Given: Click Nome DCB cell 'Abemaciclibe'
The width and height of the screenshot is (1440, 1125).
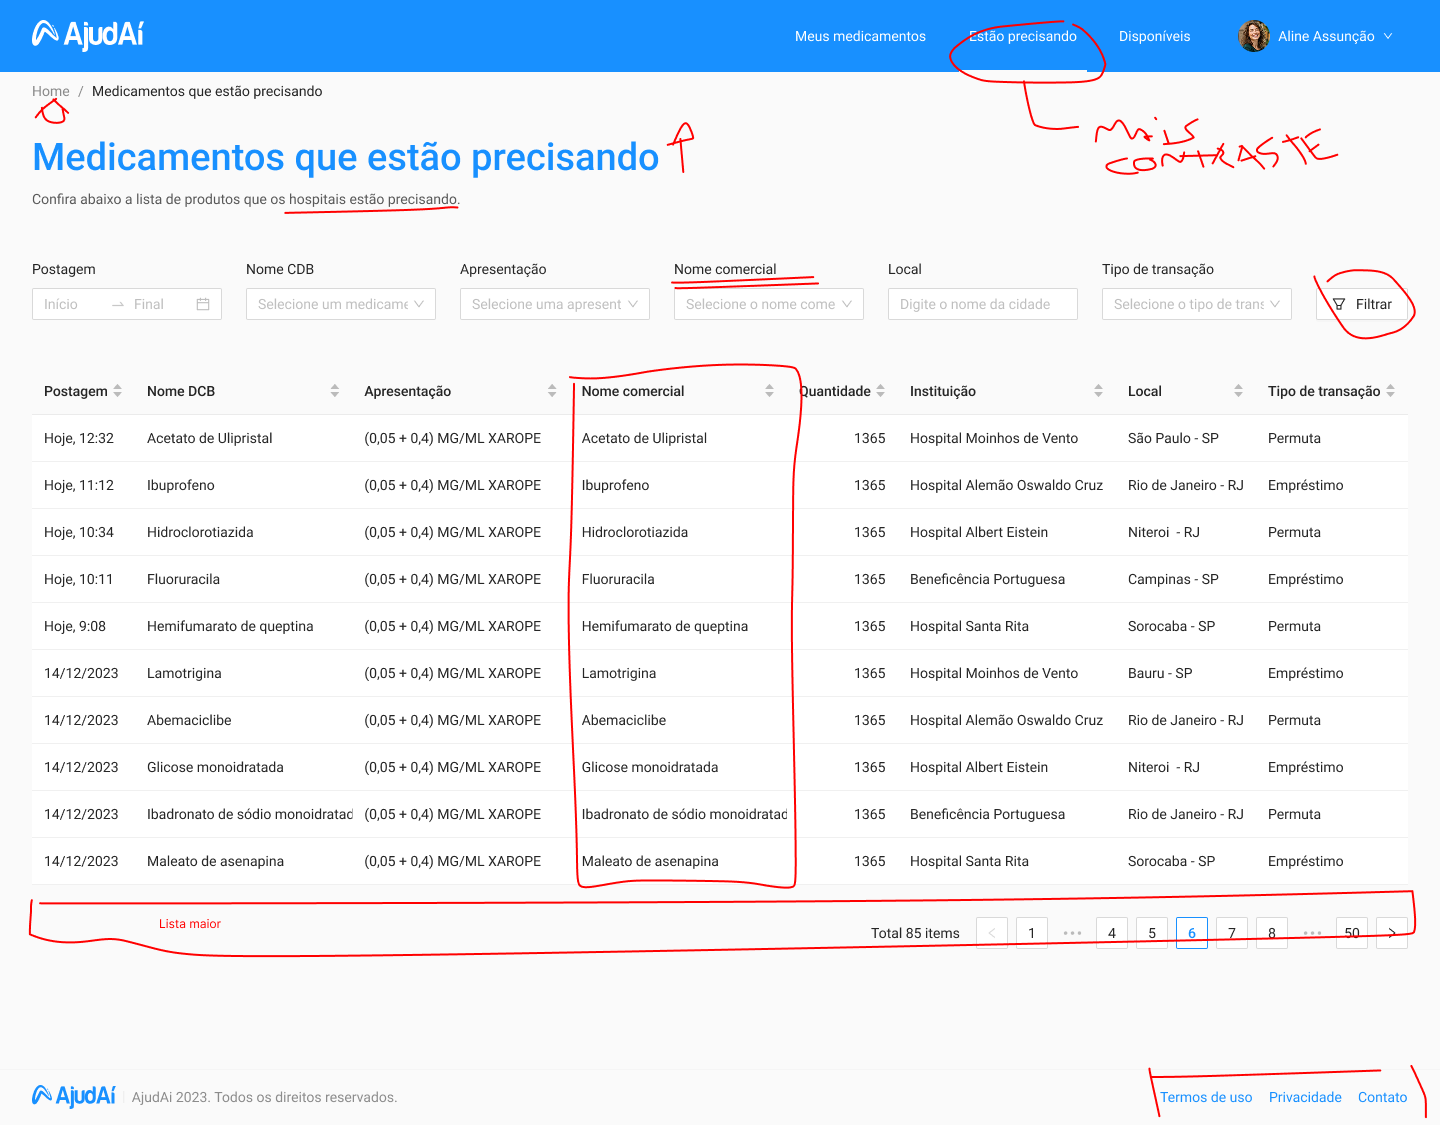Looking at the screenshot, I should [x=189, y=720].
